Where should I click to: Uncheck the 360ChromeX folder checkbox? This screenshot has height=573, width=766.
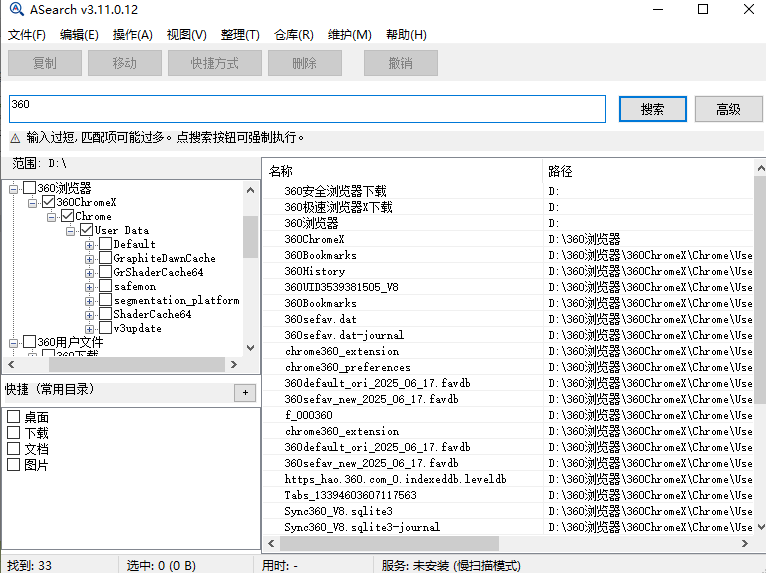point(48,202)
